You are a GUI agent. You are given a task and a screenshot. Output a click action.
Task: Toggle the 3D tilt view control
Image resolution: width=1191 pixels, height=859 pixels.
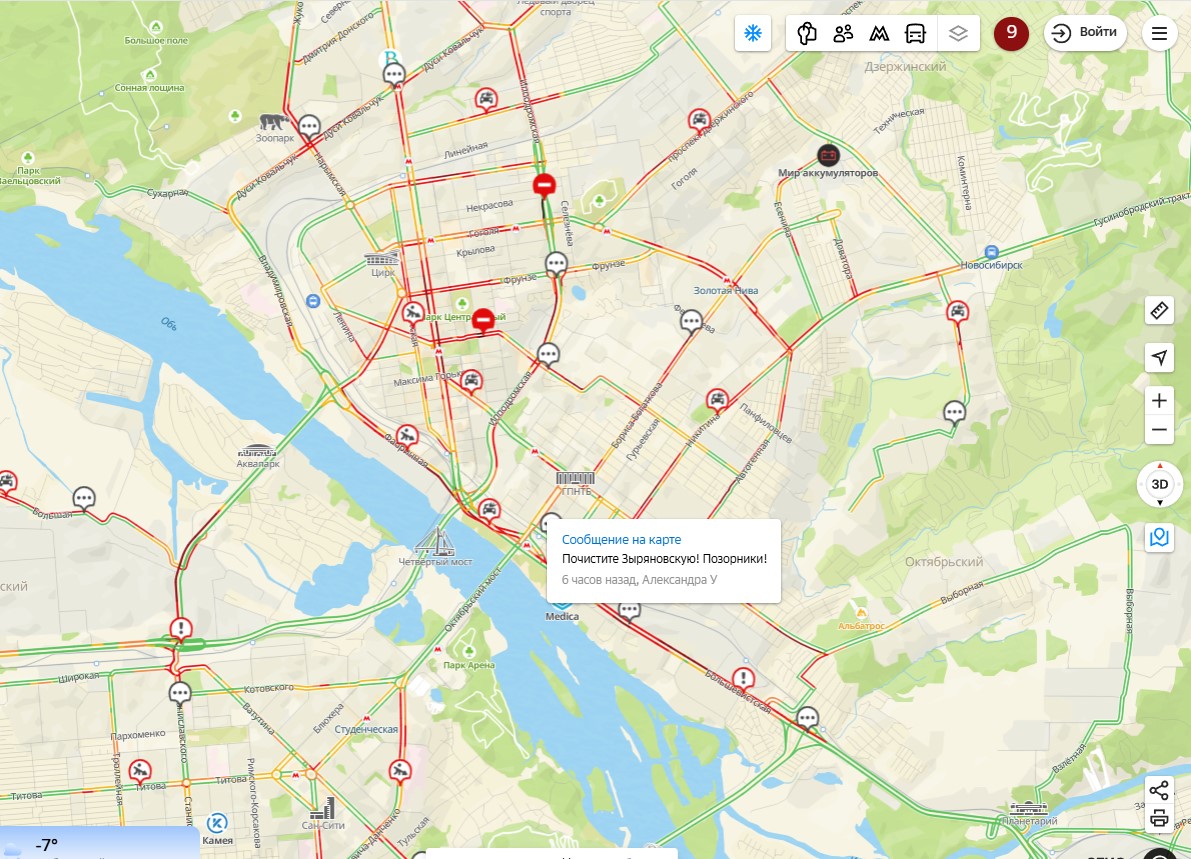pyautogui.click(x=1159, y=484)
